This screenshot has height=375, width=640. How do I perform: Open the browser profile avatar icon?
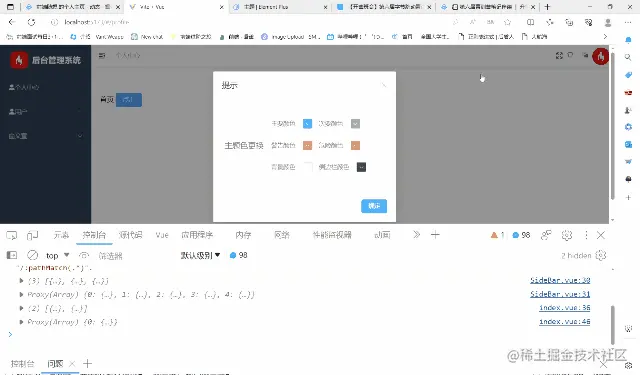click(608, 22)
